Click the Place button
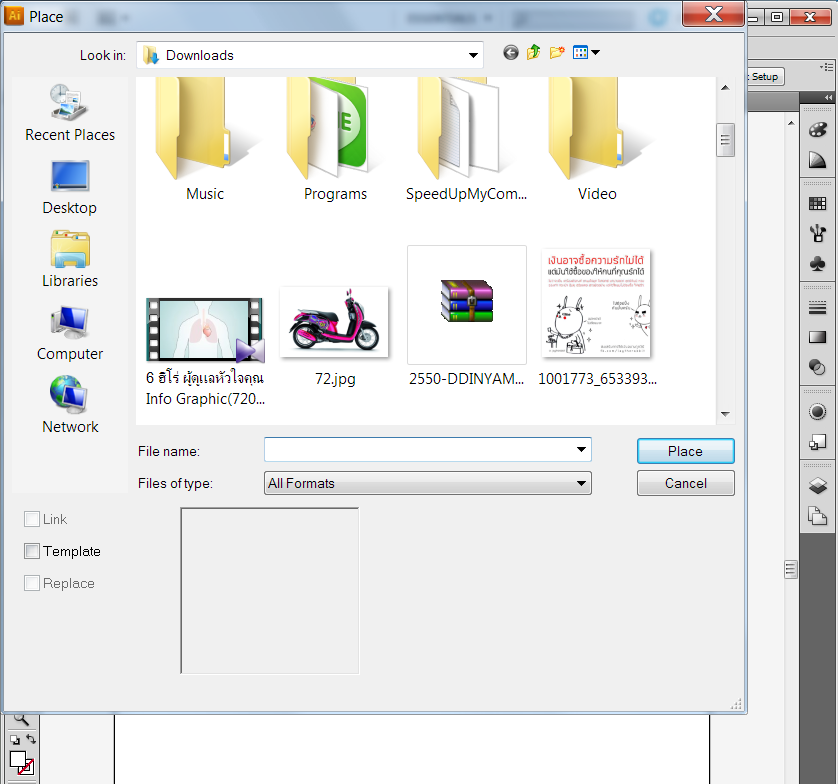This screenshot has height=784, width=838. click(x=686, y=451)
